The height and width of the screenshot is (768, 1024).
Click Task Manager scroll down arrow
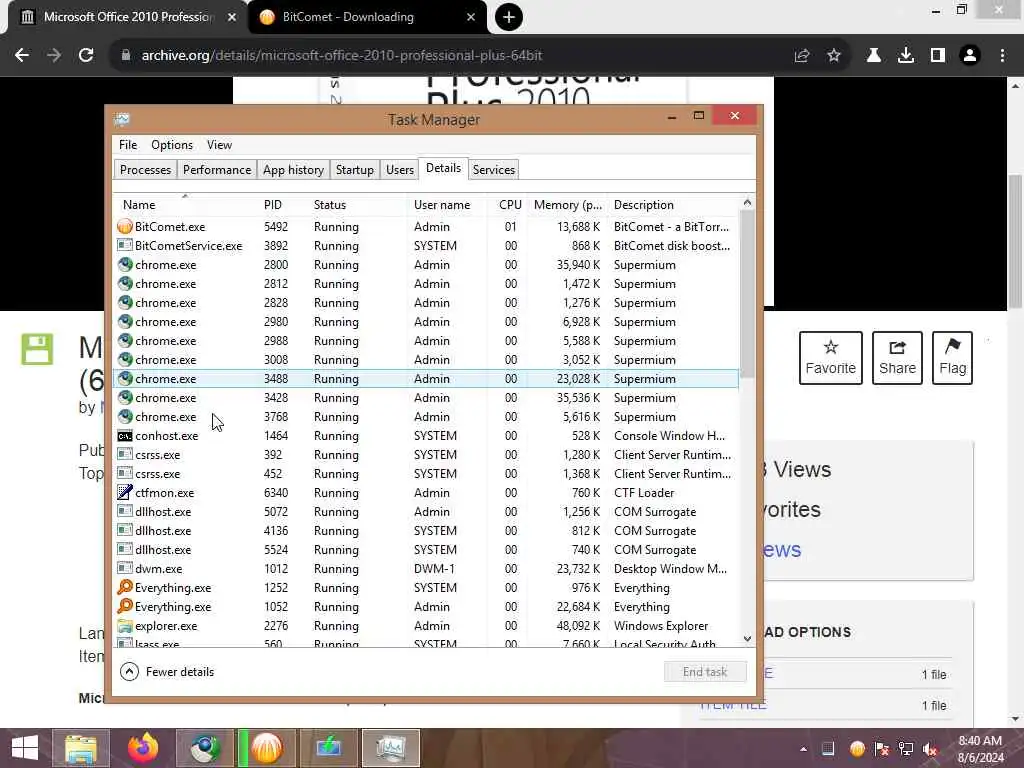(x=747, y=639)
